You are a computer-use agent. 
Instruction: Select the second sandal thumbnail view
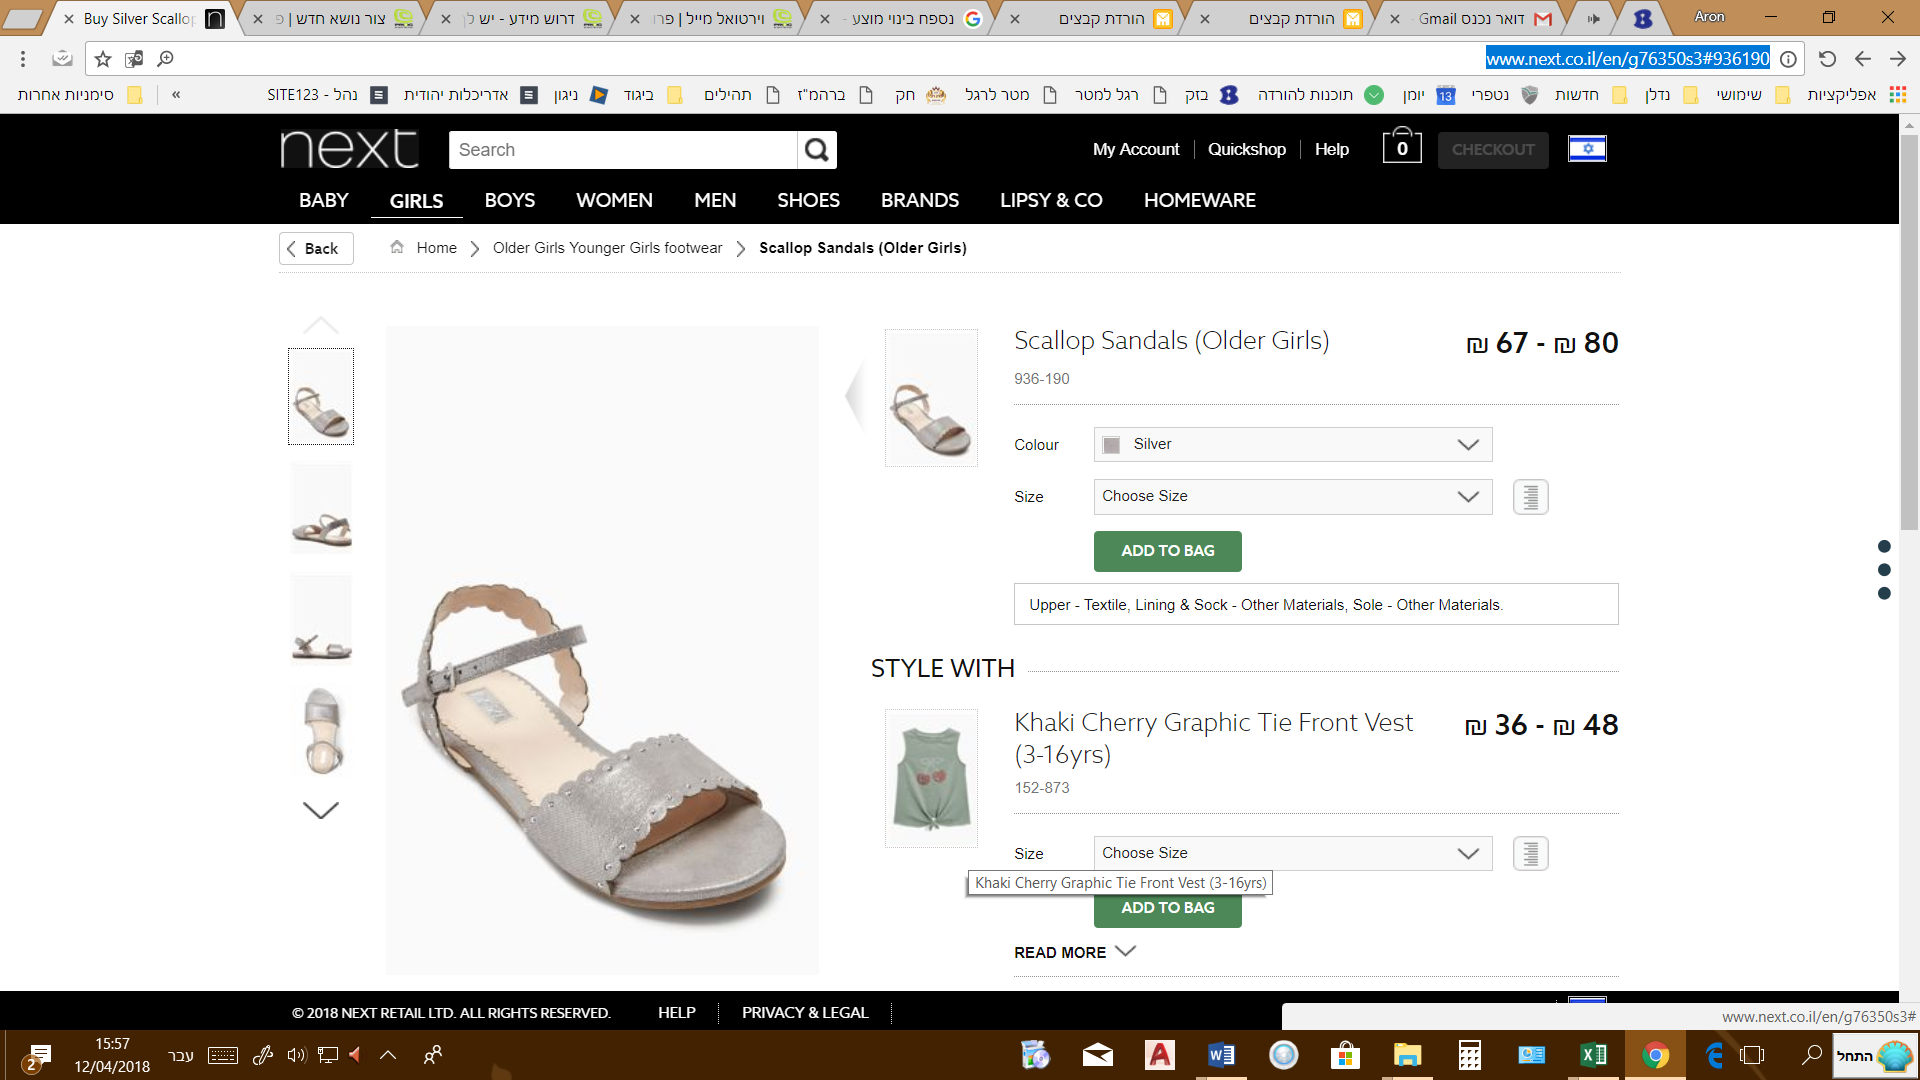tap(321, 510)
